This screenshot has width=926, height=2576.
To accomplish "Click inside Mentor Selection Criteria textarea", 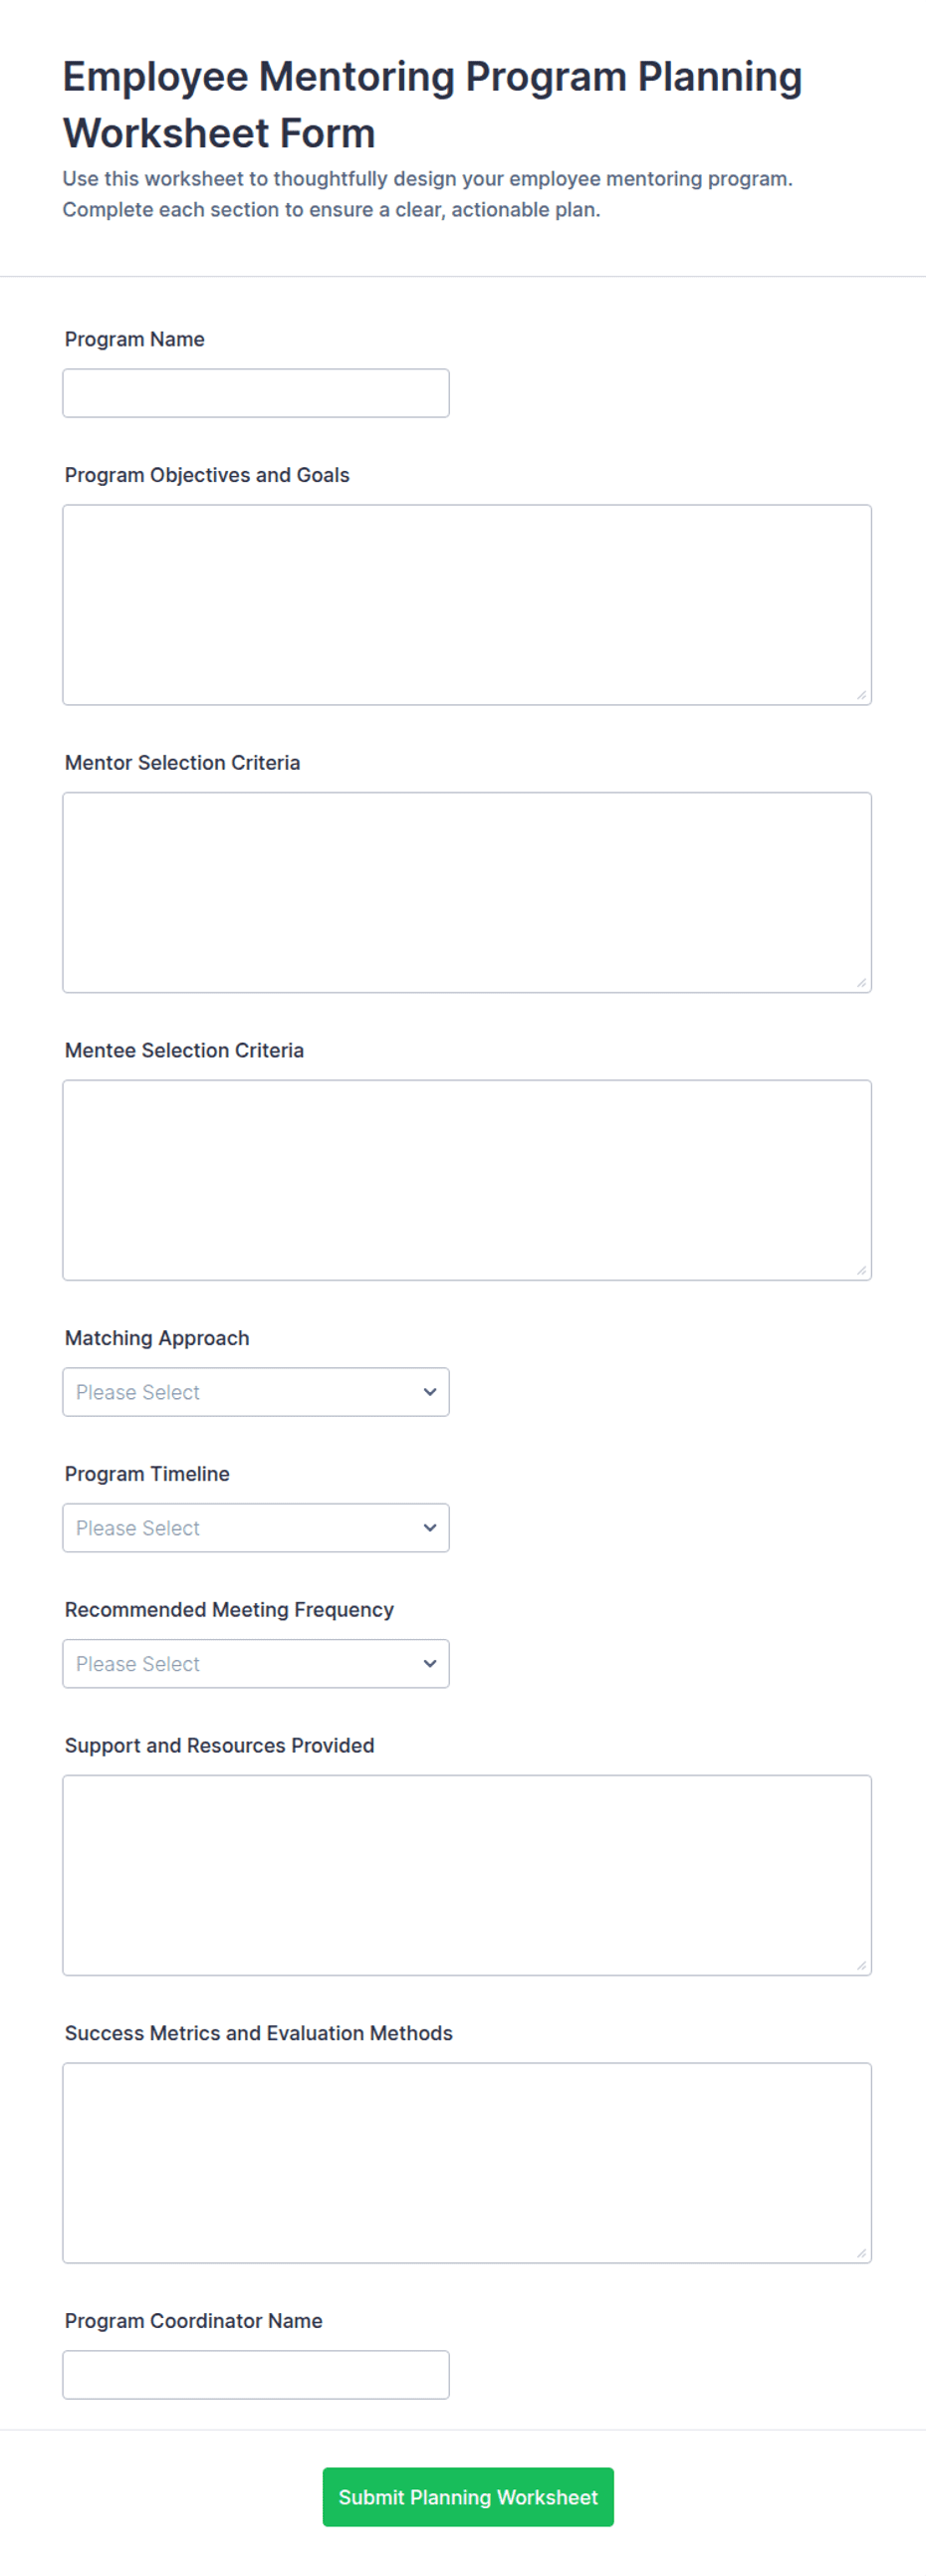I will click(x=467, y=893).
